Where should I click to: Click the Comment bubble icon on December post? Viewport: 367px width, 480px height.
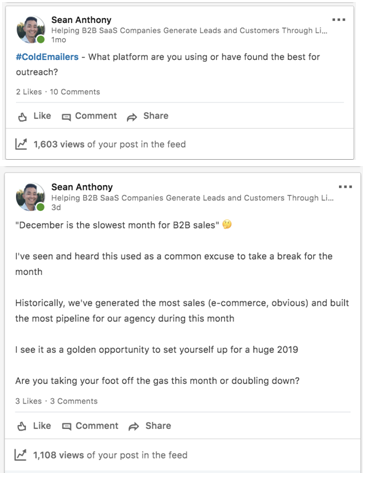[67, 426]
